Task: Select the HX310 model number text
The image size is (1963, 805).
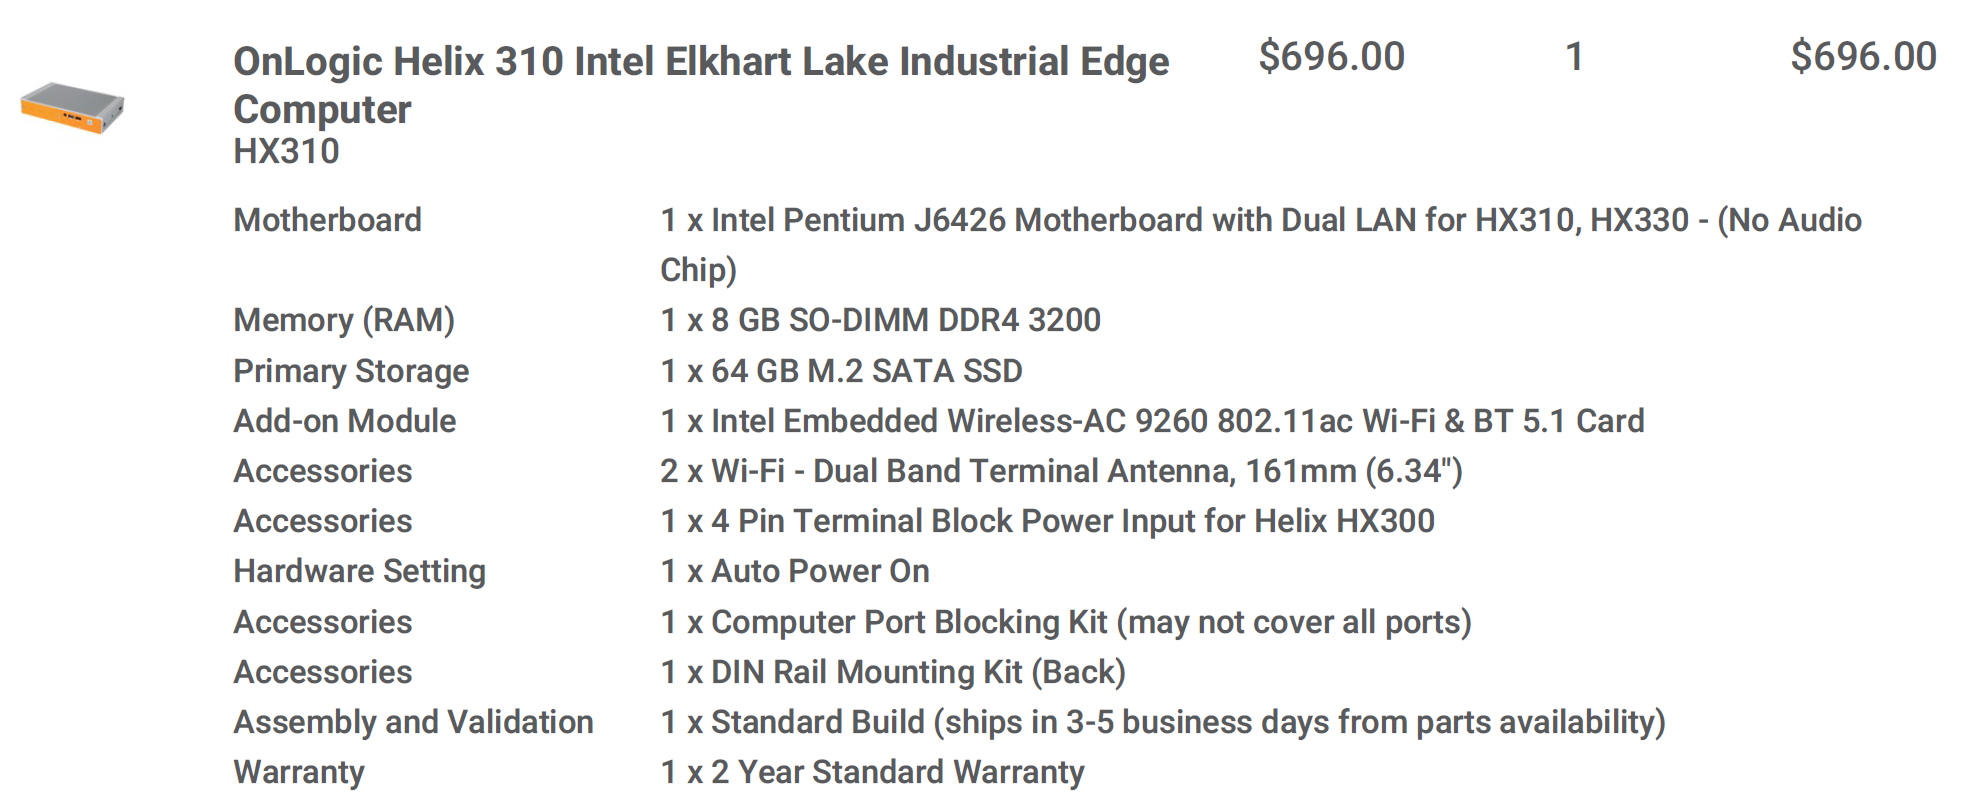Action: click(286, 151)
